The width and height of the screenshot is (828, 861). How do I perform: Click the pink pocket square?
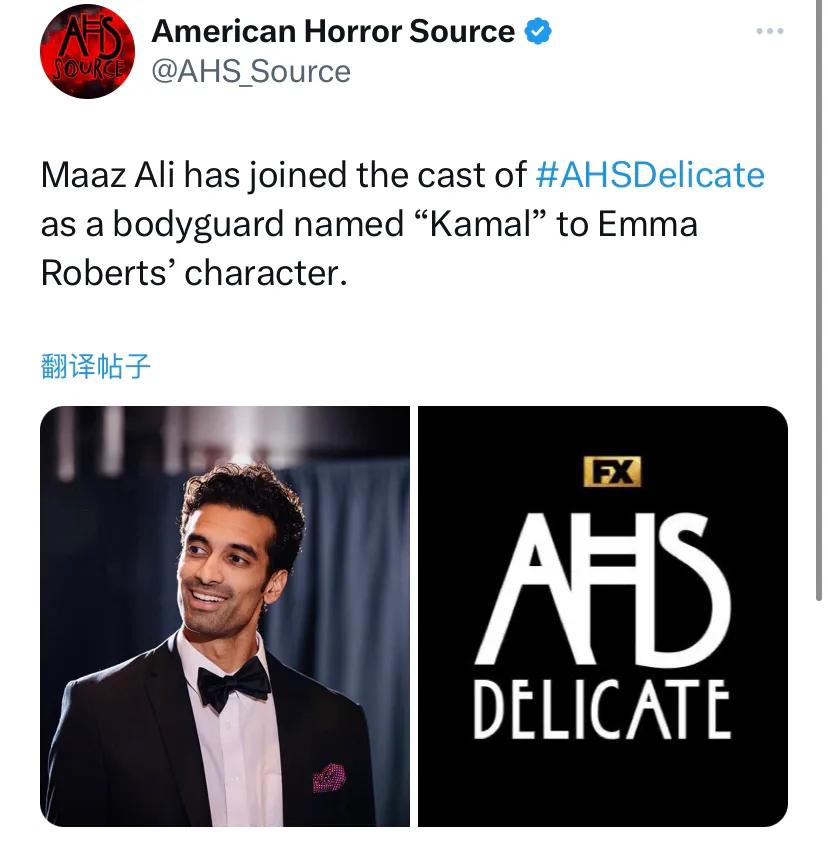click(x=329, y=777)
